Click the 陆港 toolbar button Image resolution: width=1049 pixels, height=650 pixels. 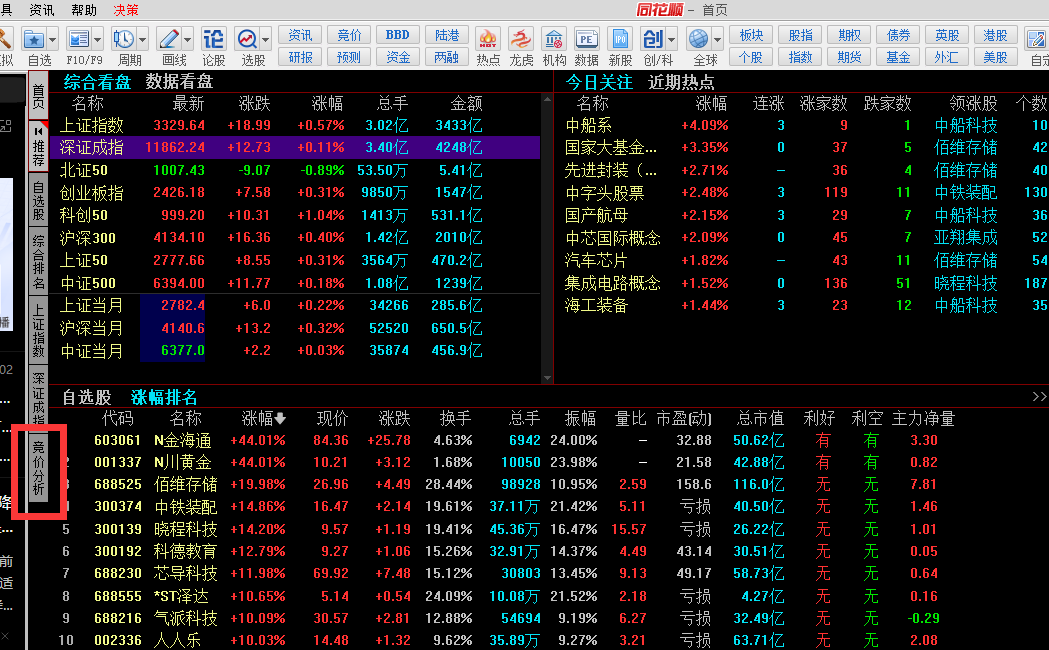(447, 35)
